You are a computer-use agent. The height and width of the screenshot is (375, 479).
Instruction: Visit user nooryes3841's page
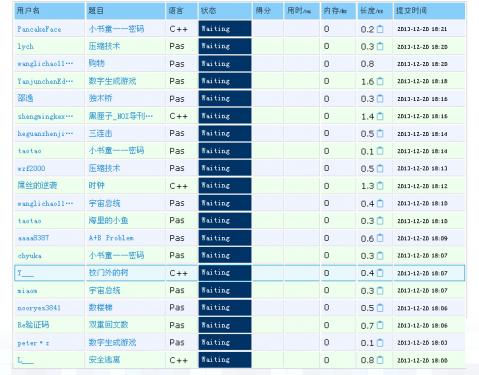pyautogui.click(x=39, y=308)
